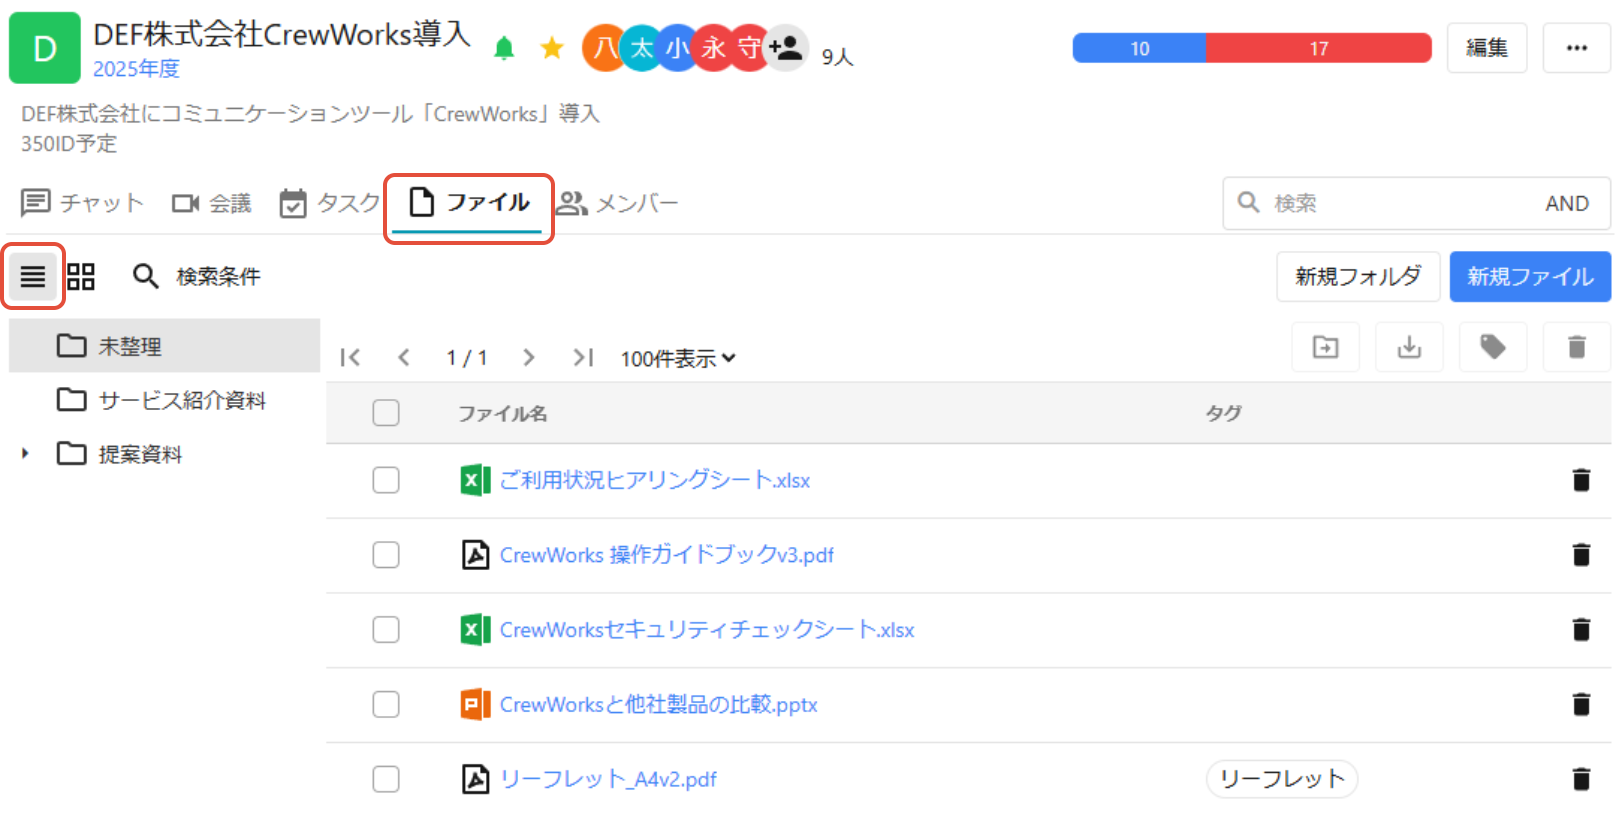Click the 八 member avatar
Screen dimensions: 1619x815
click(604, 48)
